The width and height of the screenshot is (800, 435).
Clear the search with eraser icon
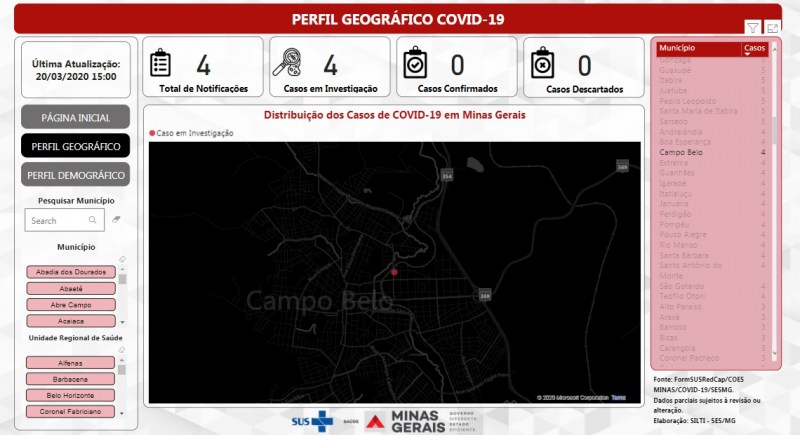pos(116,219)
